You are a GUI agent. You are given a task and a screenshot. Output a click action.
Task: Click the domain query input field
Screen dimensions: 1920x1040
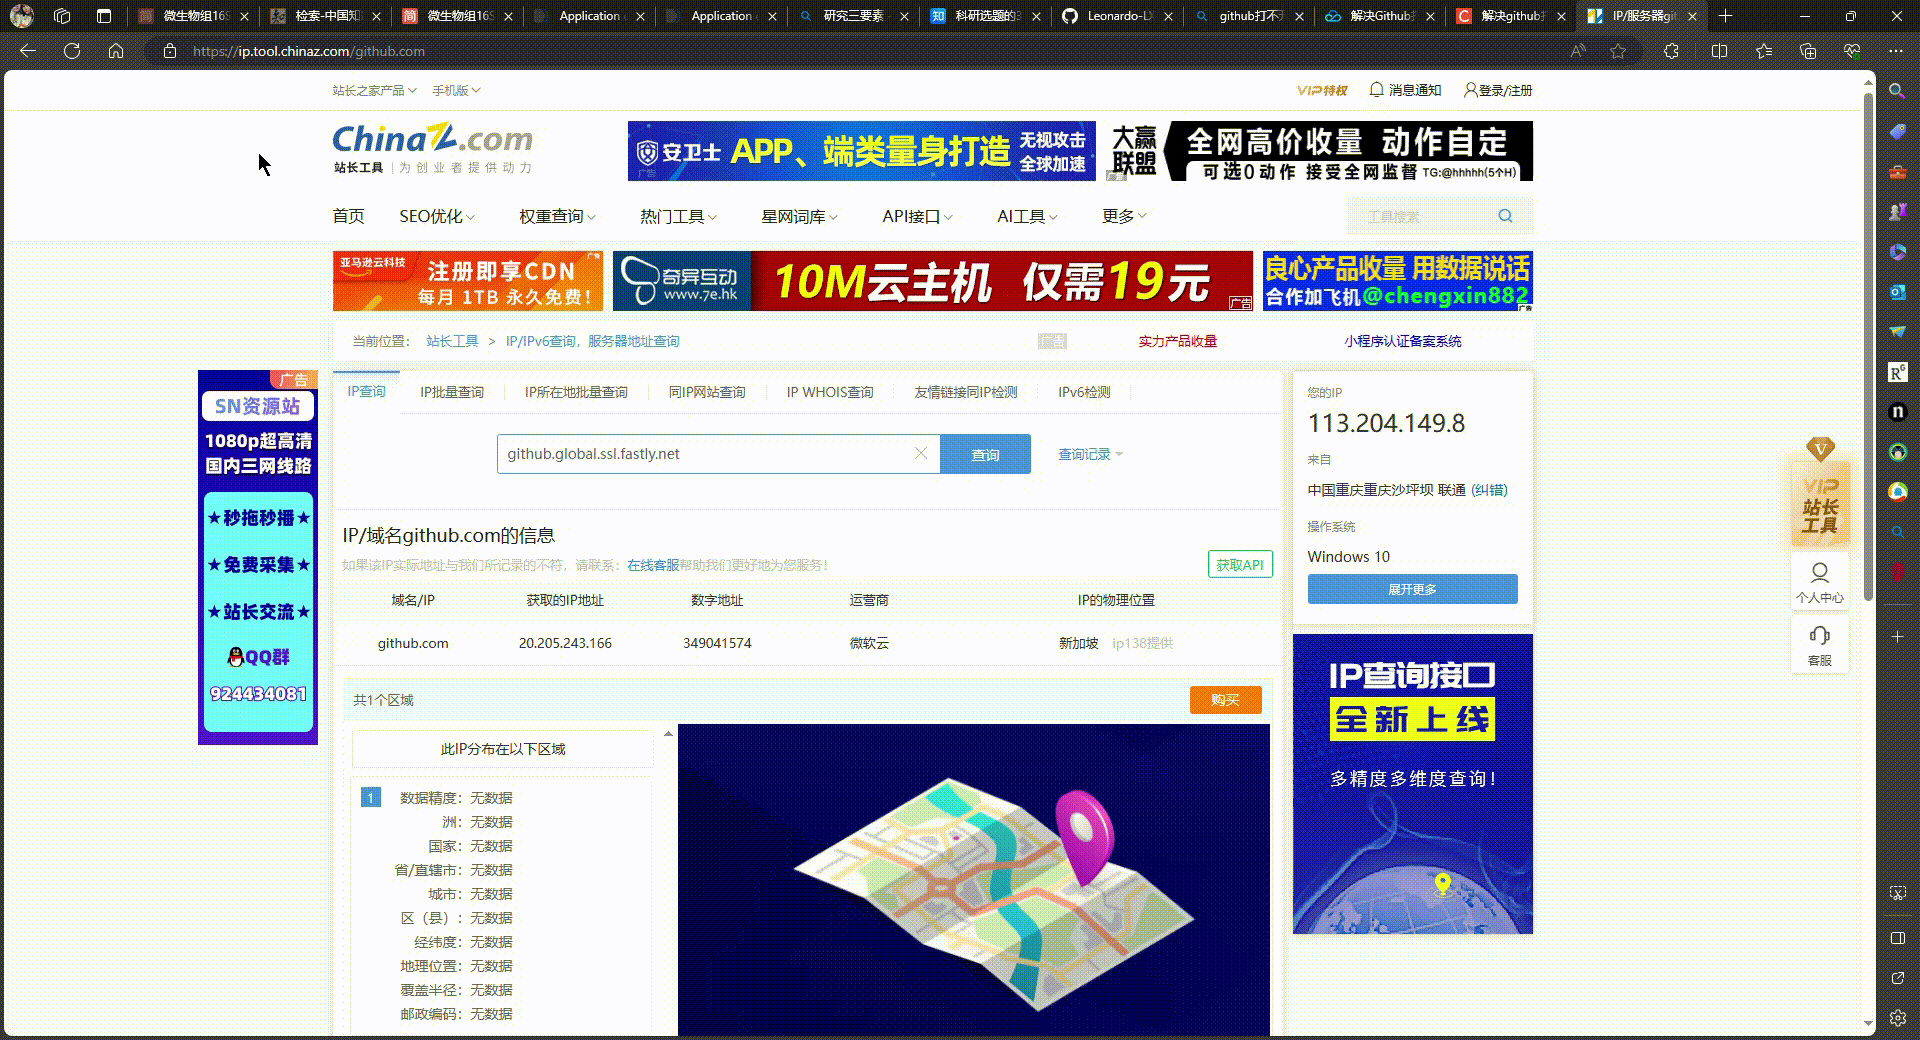click(x=705, y=454)
